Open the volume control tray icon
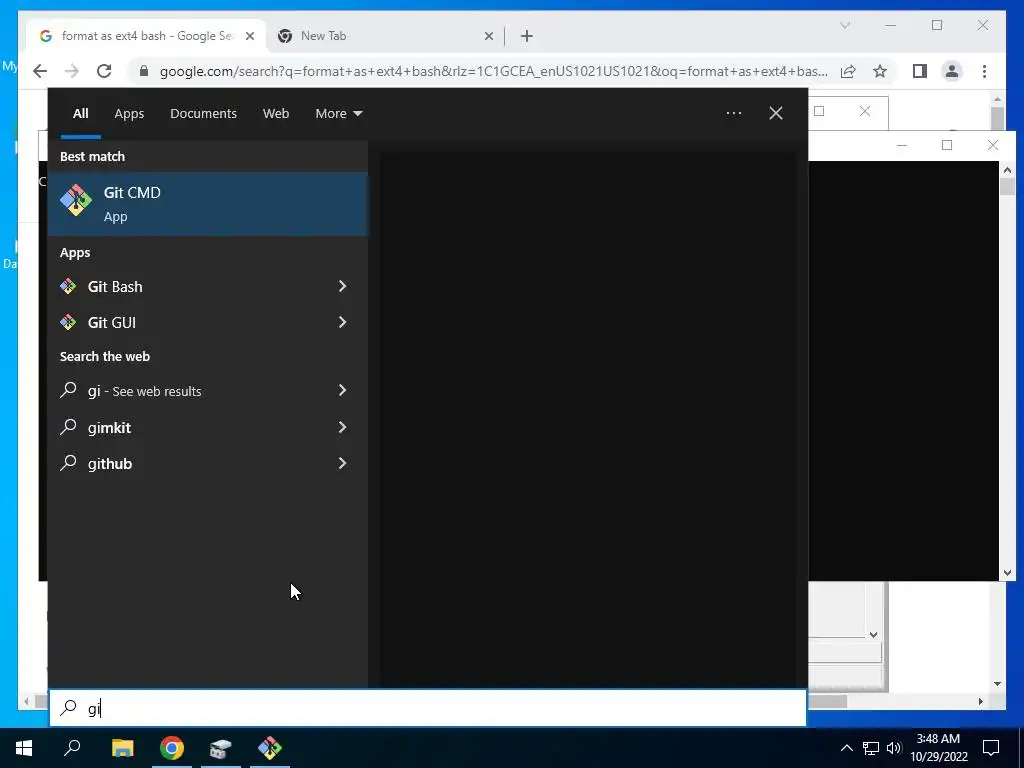Screen dimensions: 1024x768 (893, 748)
